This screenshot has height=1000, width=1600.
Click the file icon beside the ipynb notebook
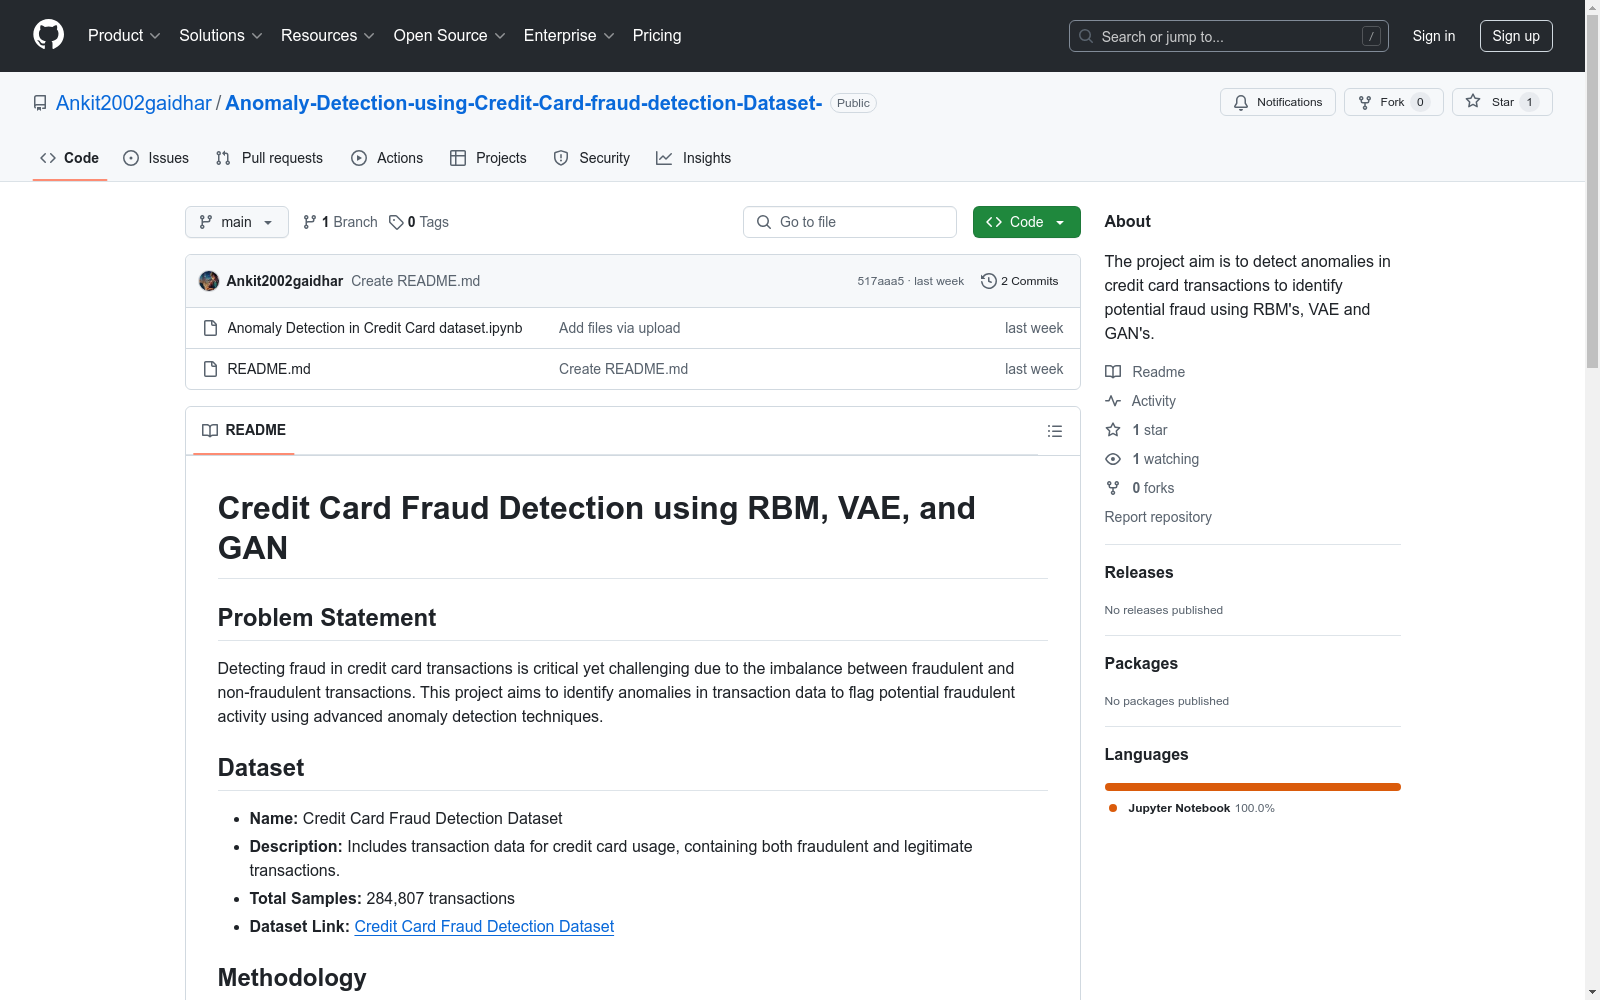click(210, 328)
